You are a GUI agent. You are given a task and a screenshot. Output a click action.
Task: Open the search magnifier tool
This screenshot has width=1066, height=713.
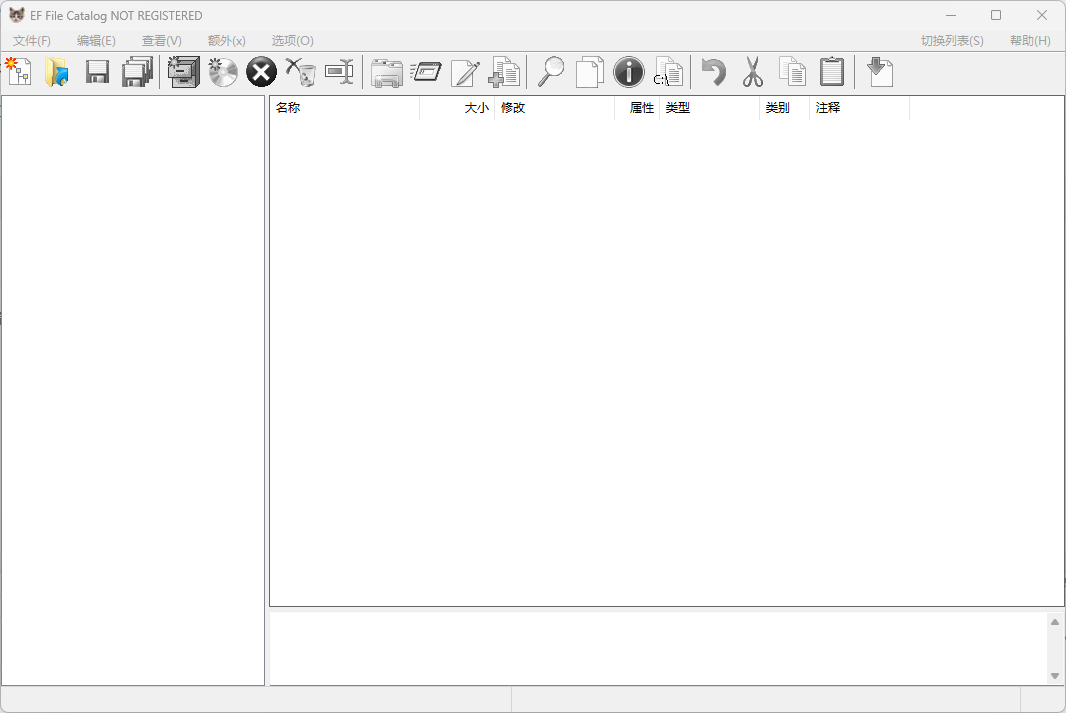(550, 71)
